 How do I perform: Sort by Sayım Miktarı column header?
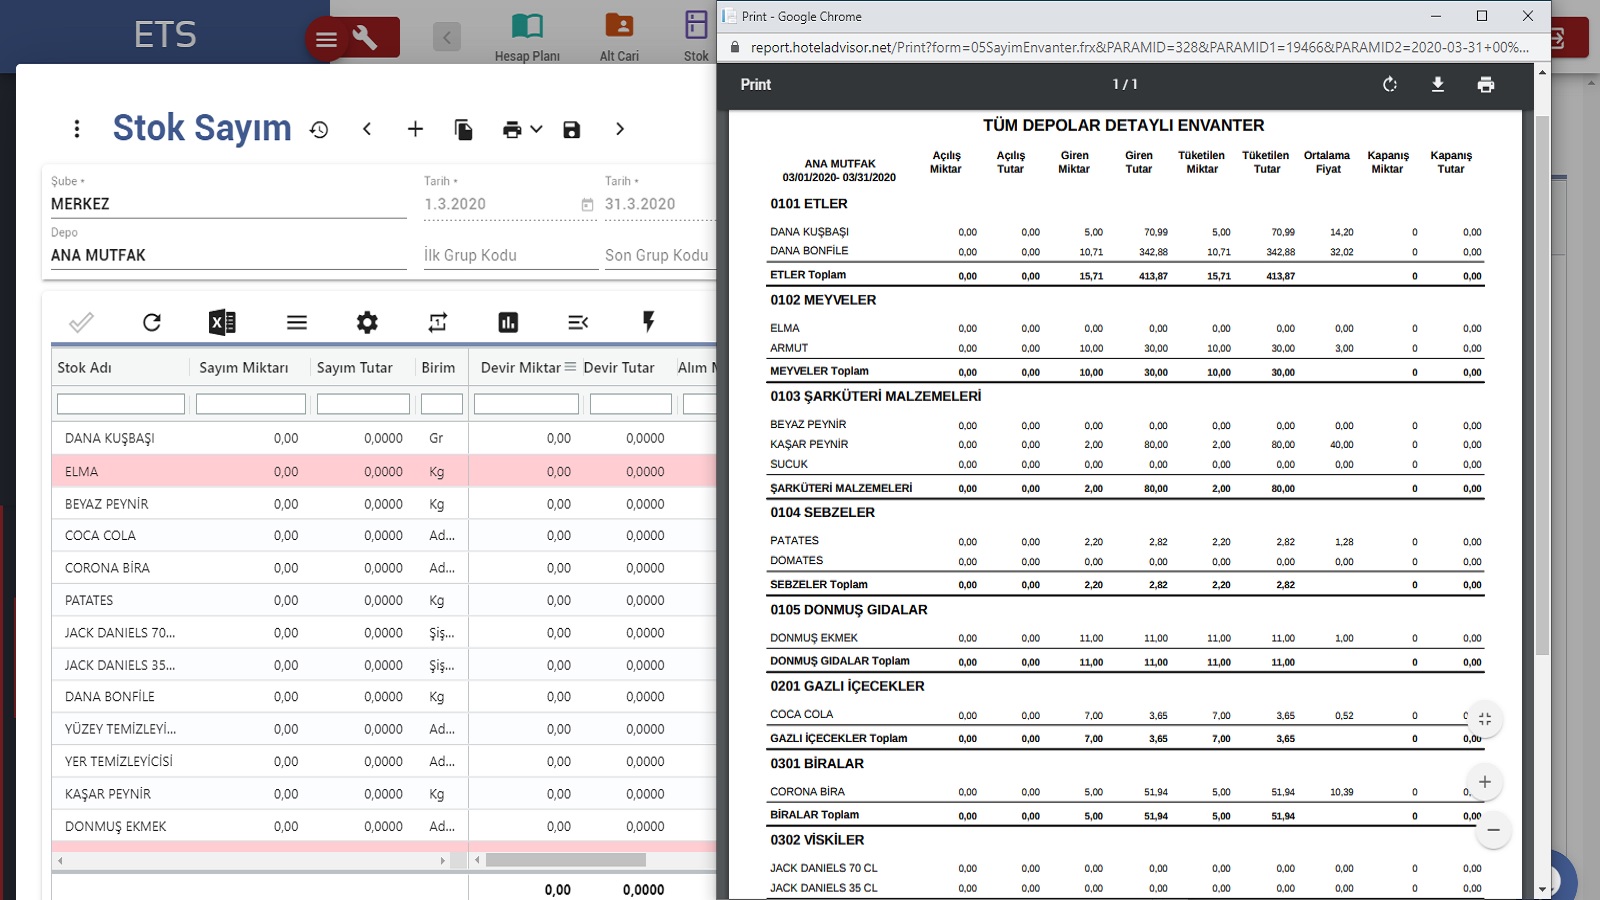pos(243,368)
